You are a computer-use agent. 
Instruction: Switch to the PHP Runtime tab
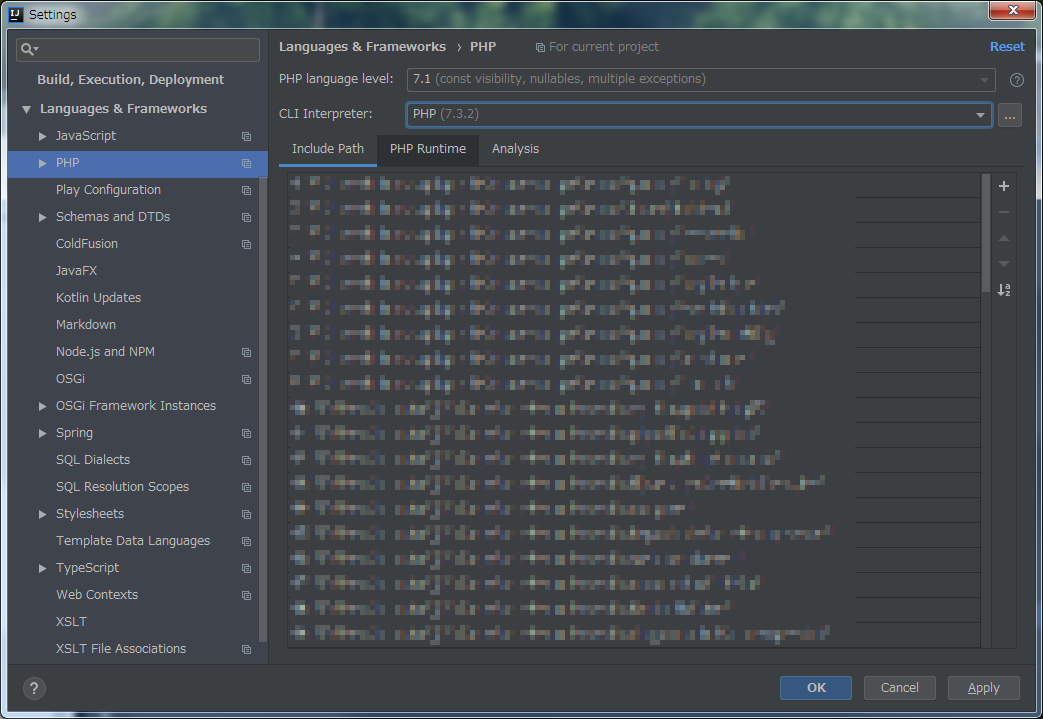[428, 149]
